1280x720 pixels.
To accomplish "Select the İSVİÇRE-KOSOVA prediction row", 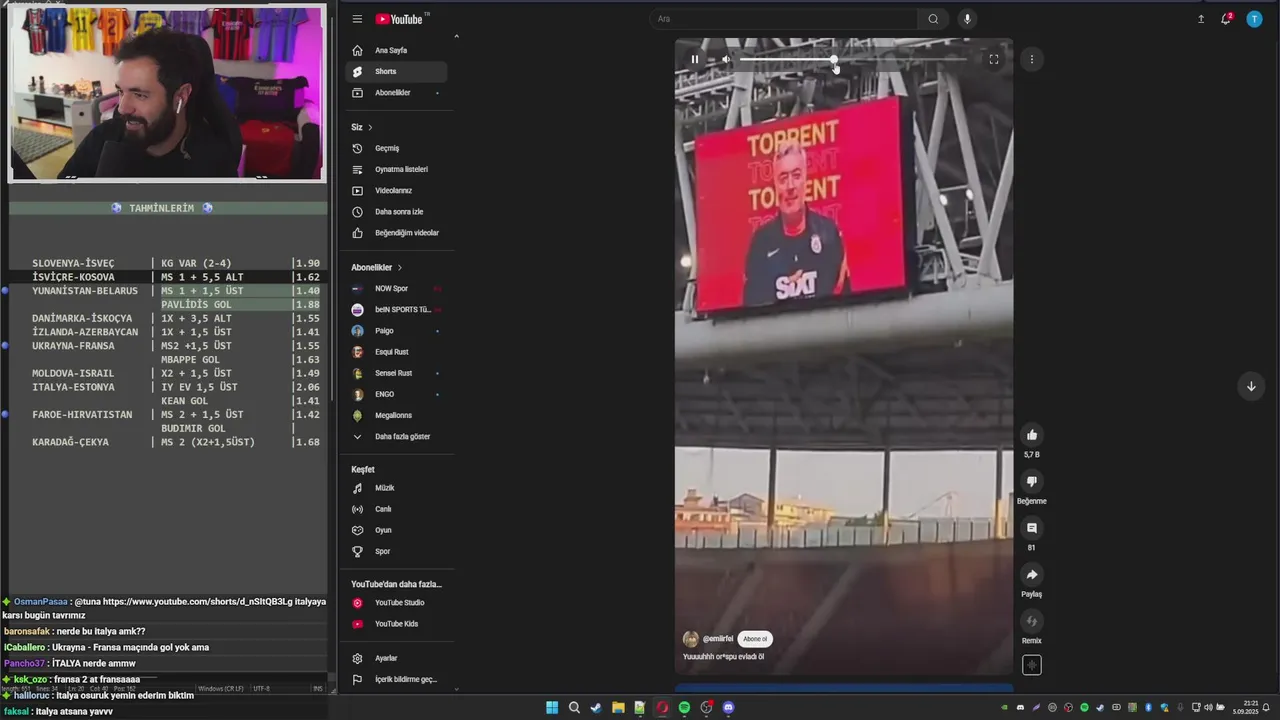I will coord(168,277).
